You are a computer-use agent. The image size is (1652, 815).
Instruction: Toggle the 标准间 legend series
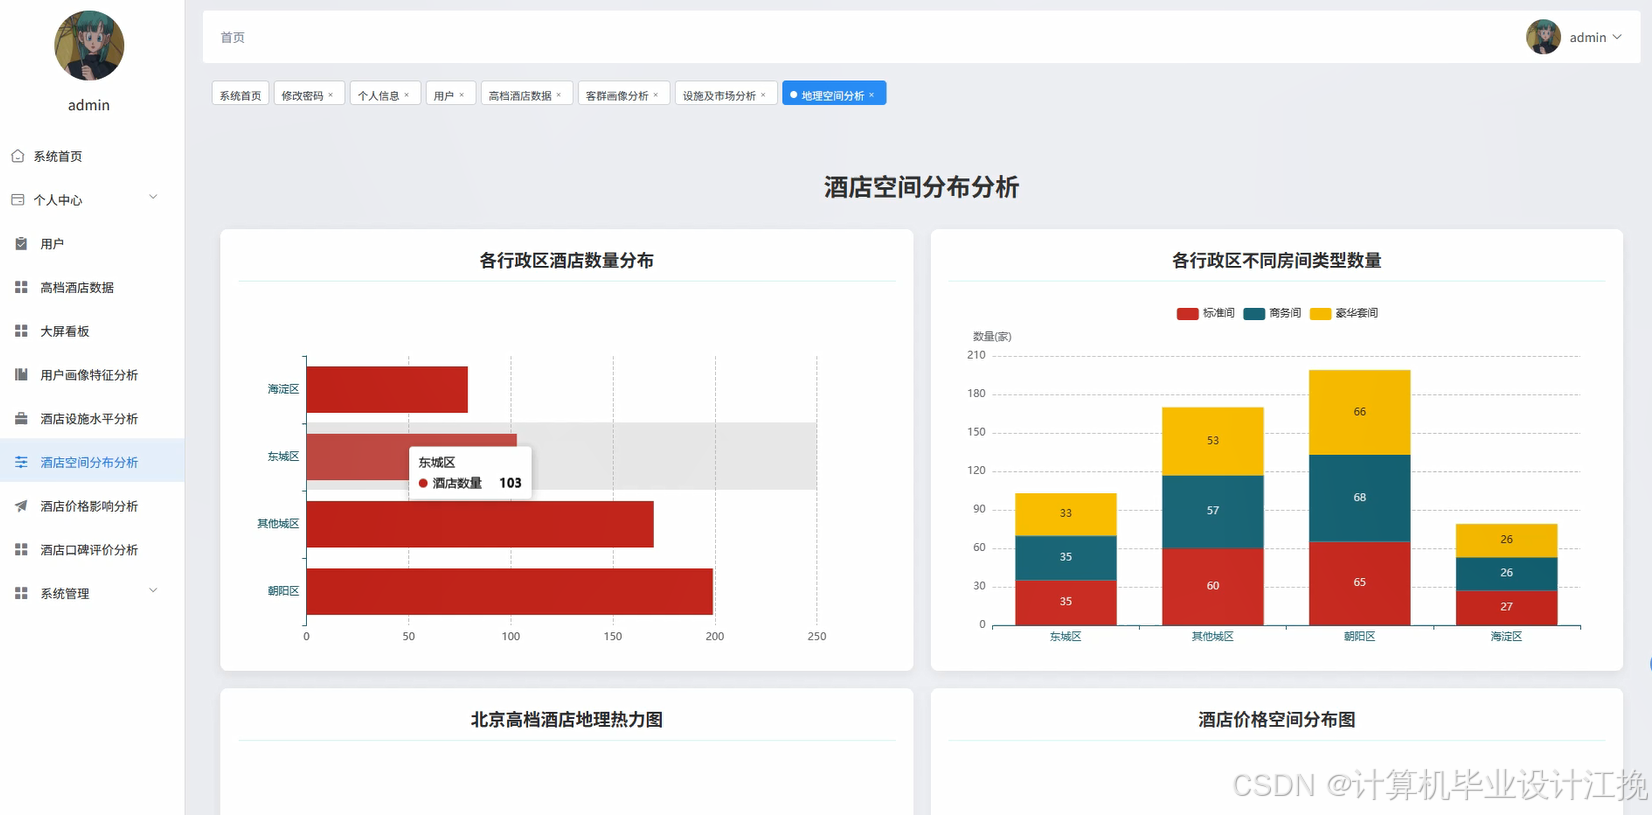click(x=1206, y=313)
